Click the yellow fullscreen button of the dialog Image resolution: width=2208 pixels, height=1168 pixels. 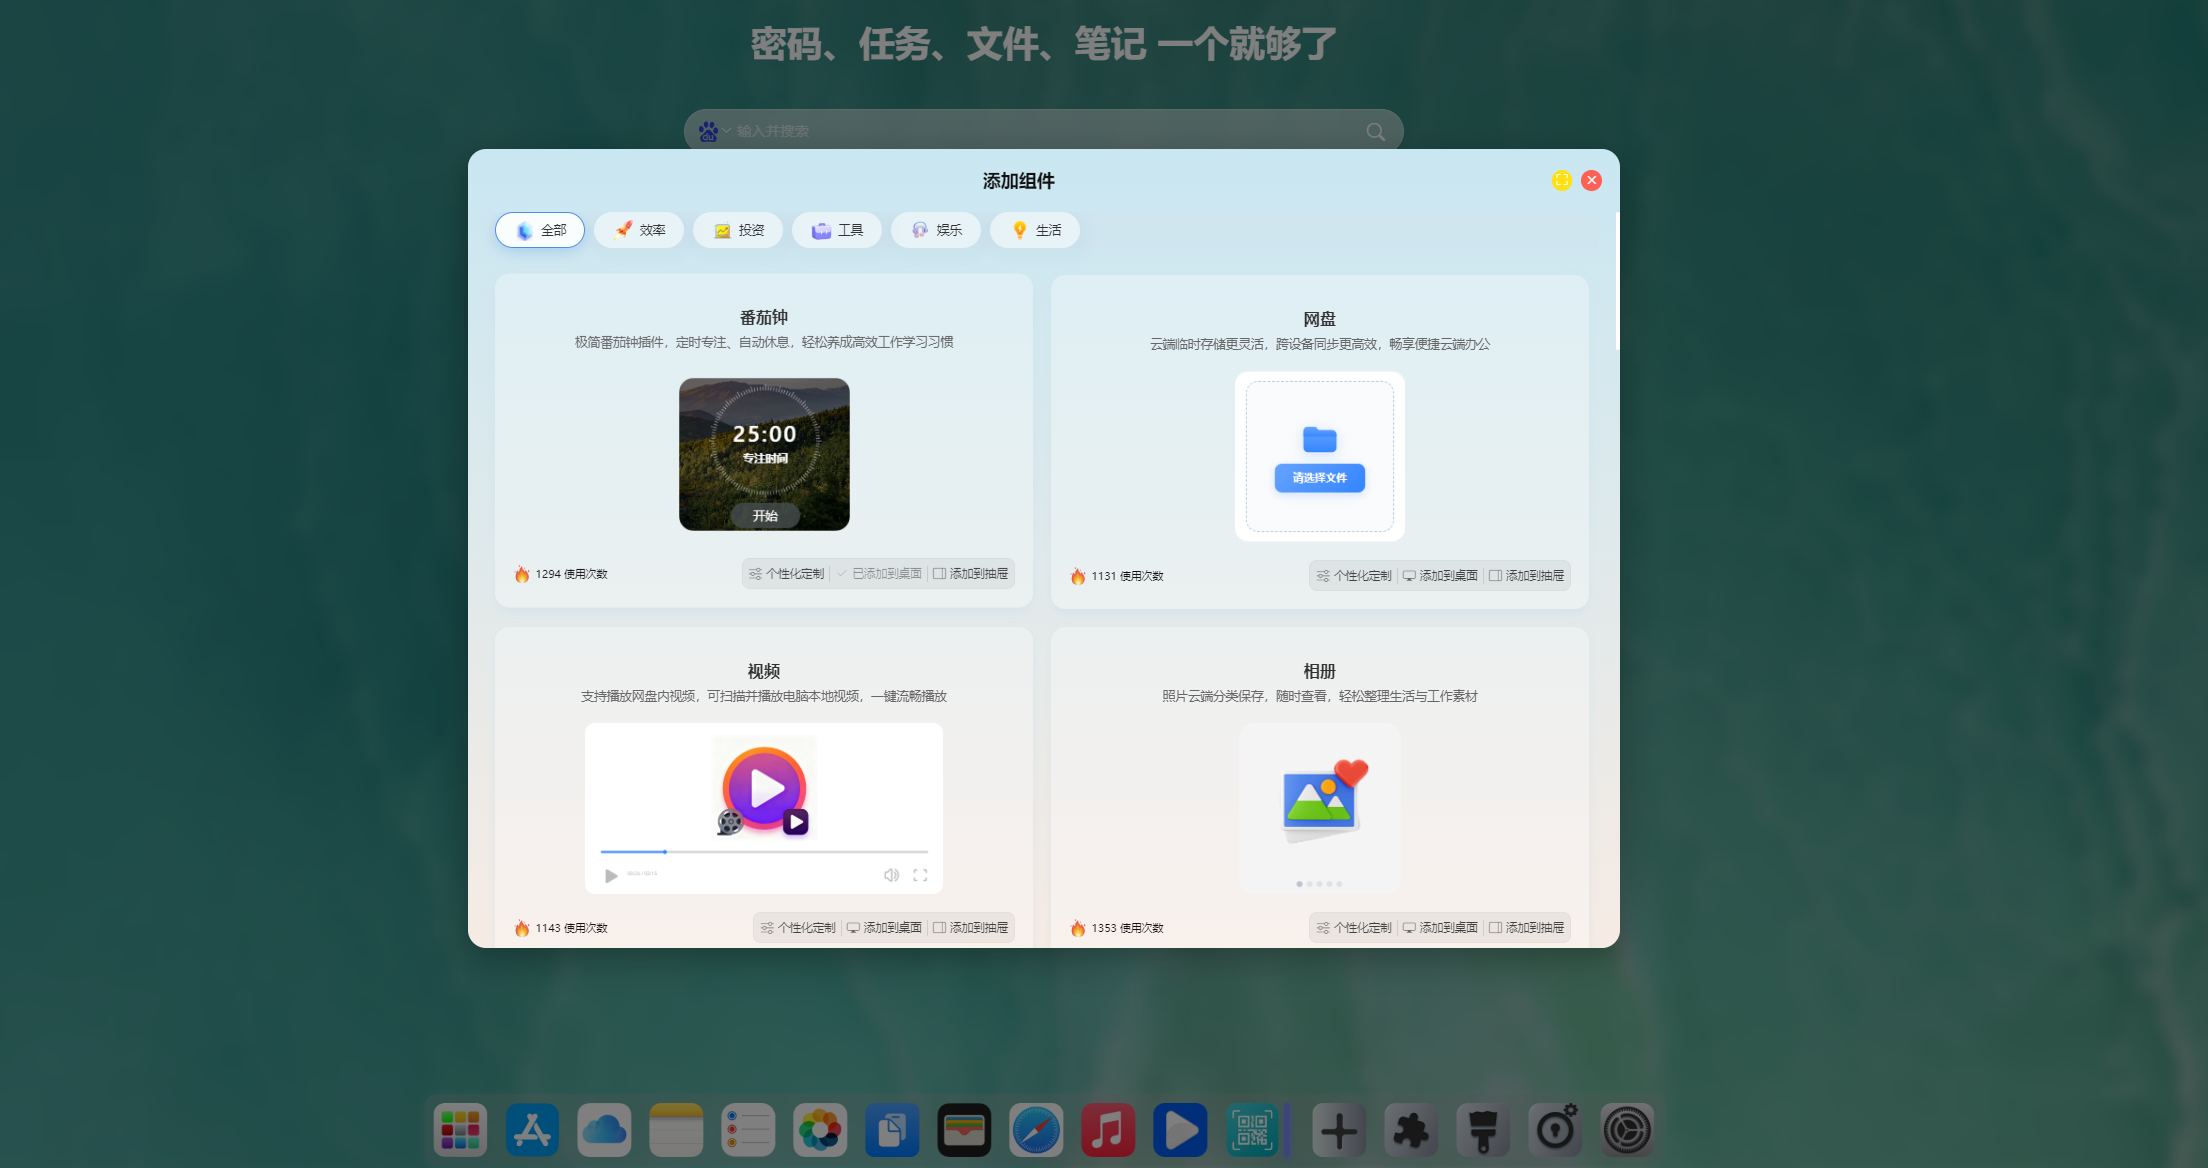[1562, 180]
